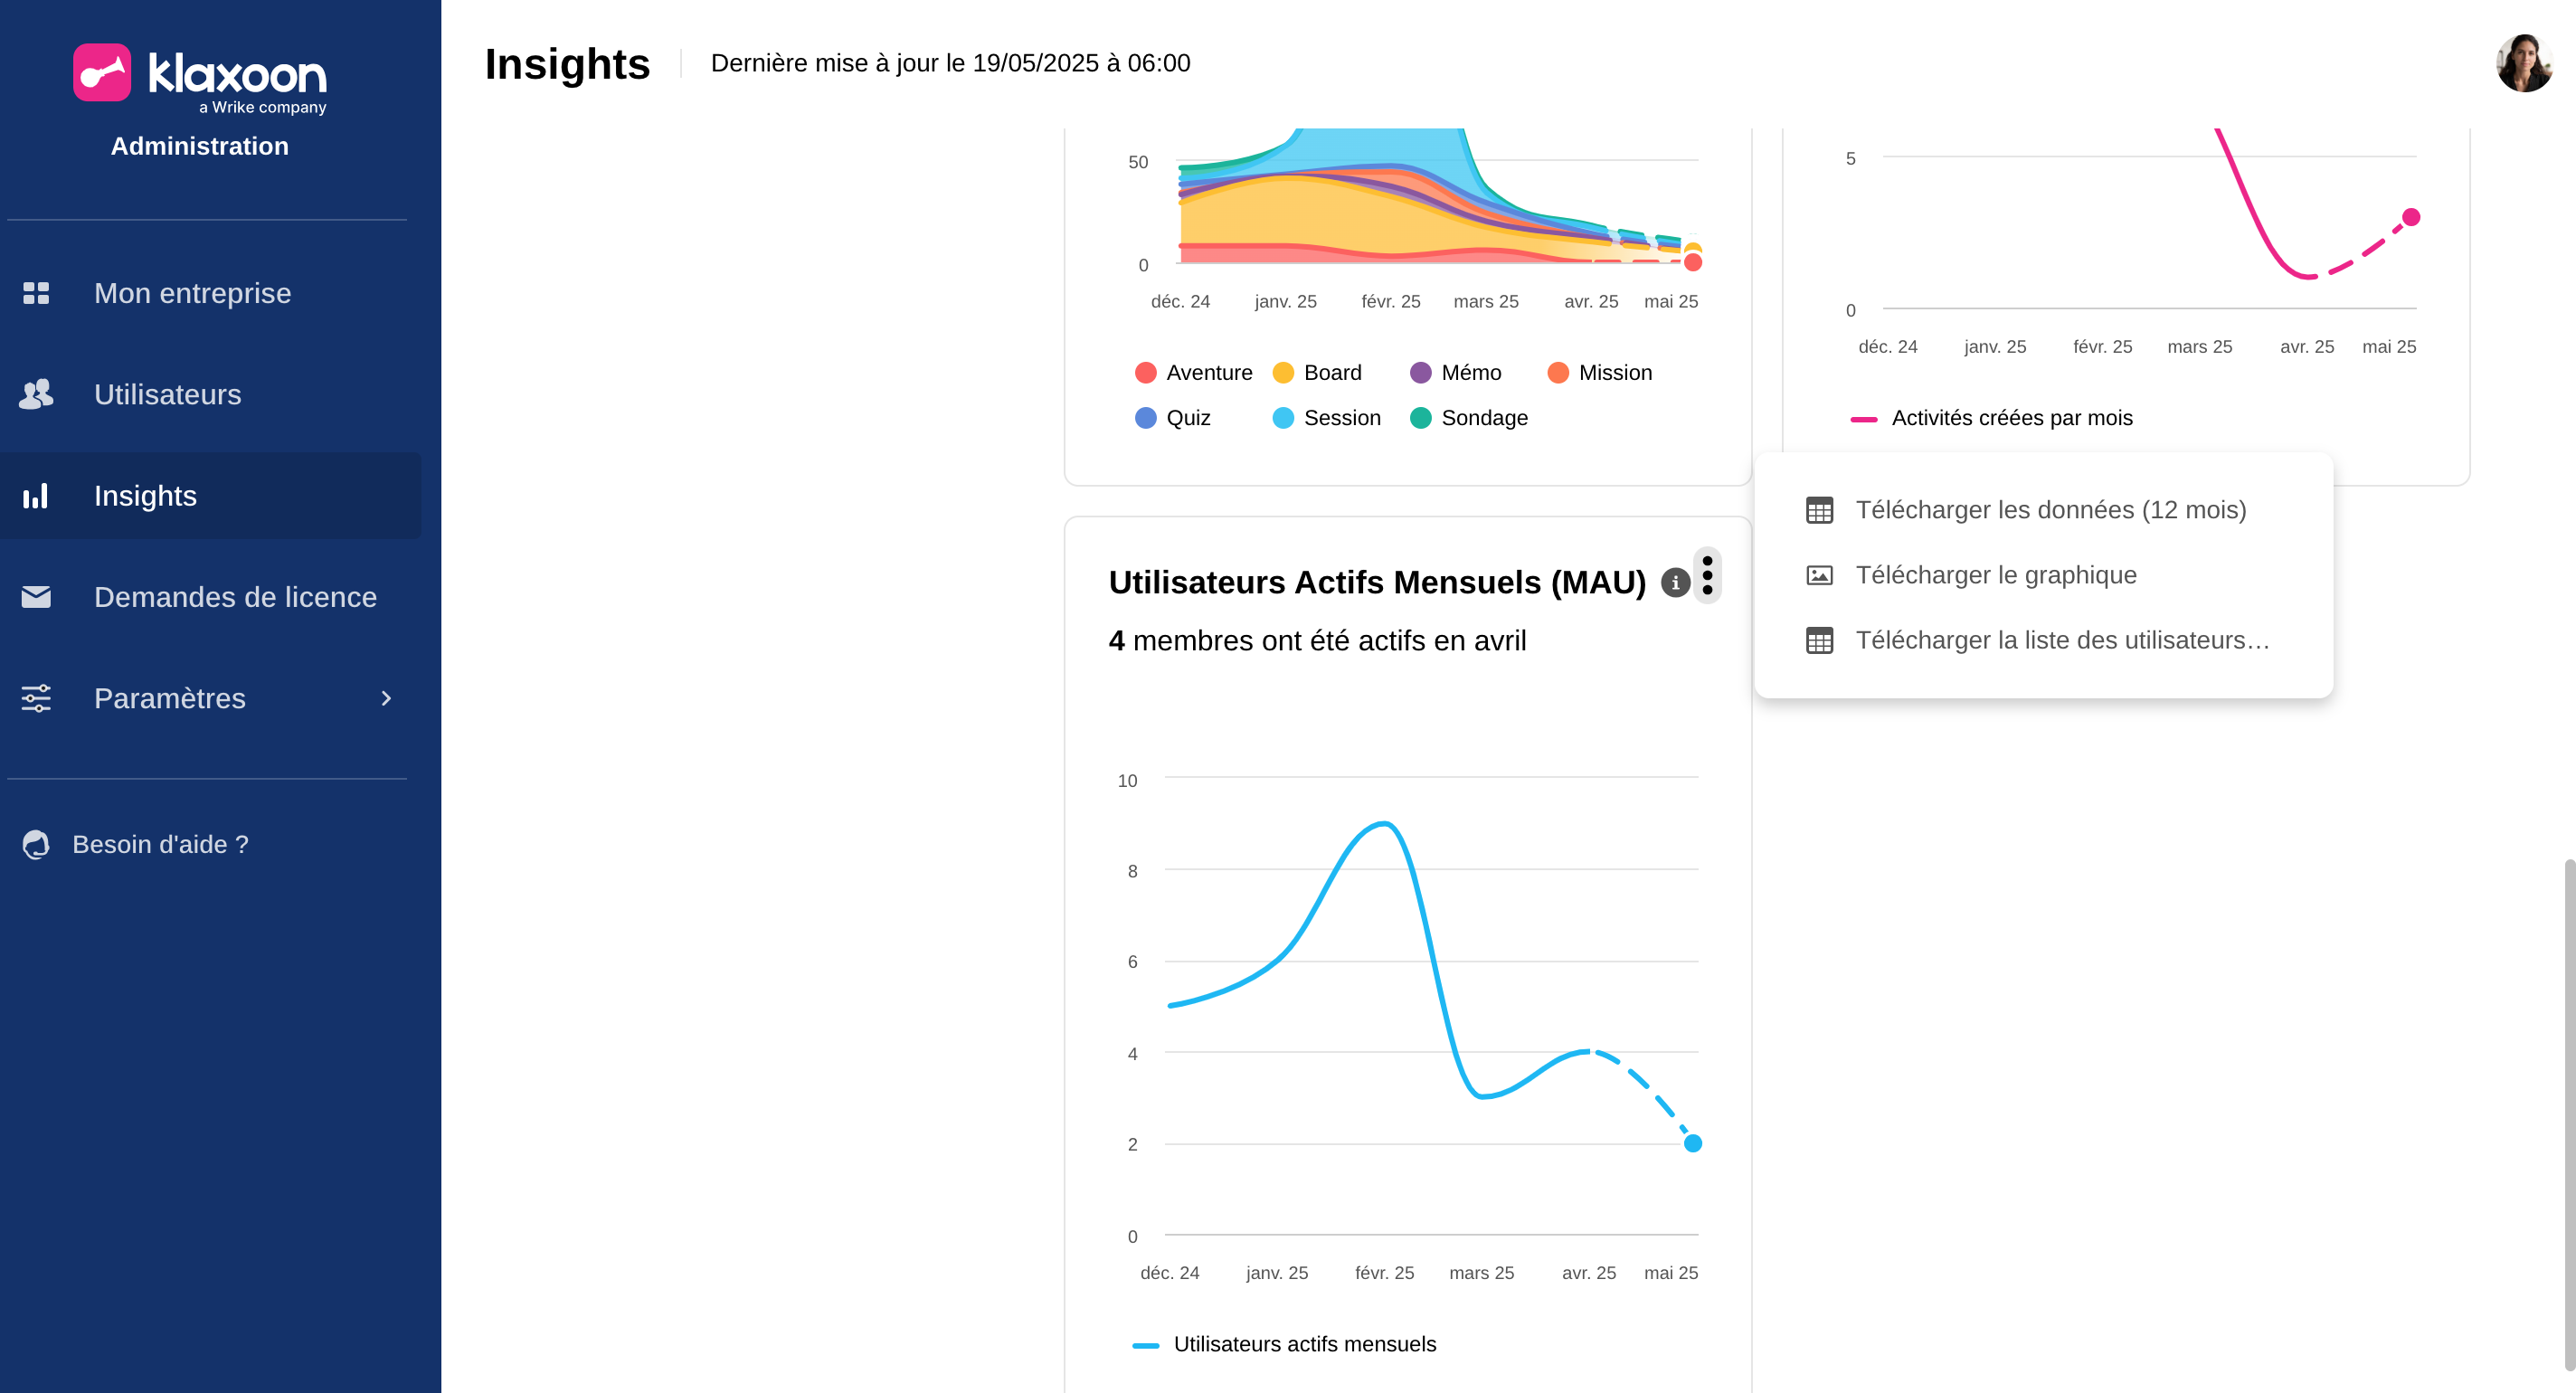This screenshot has width=2576, height=1393.
Task: Open the user profile avatar
Action: 2523,63
